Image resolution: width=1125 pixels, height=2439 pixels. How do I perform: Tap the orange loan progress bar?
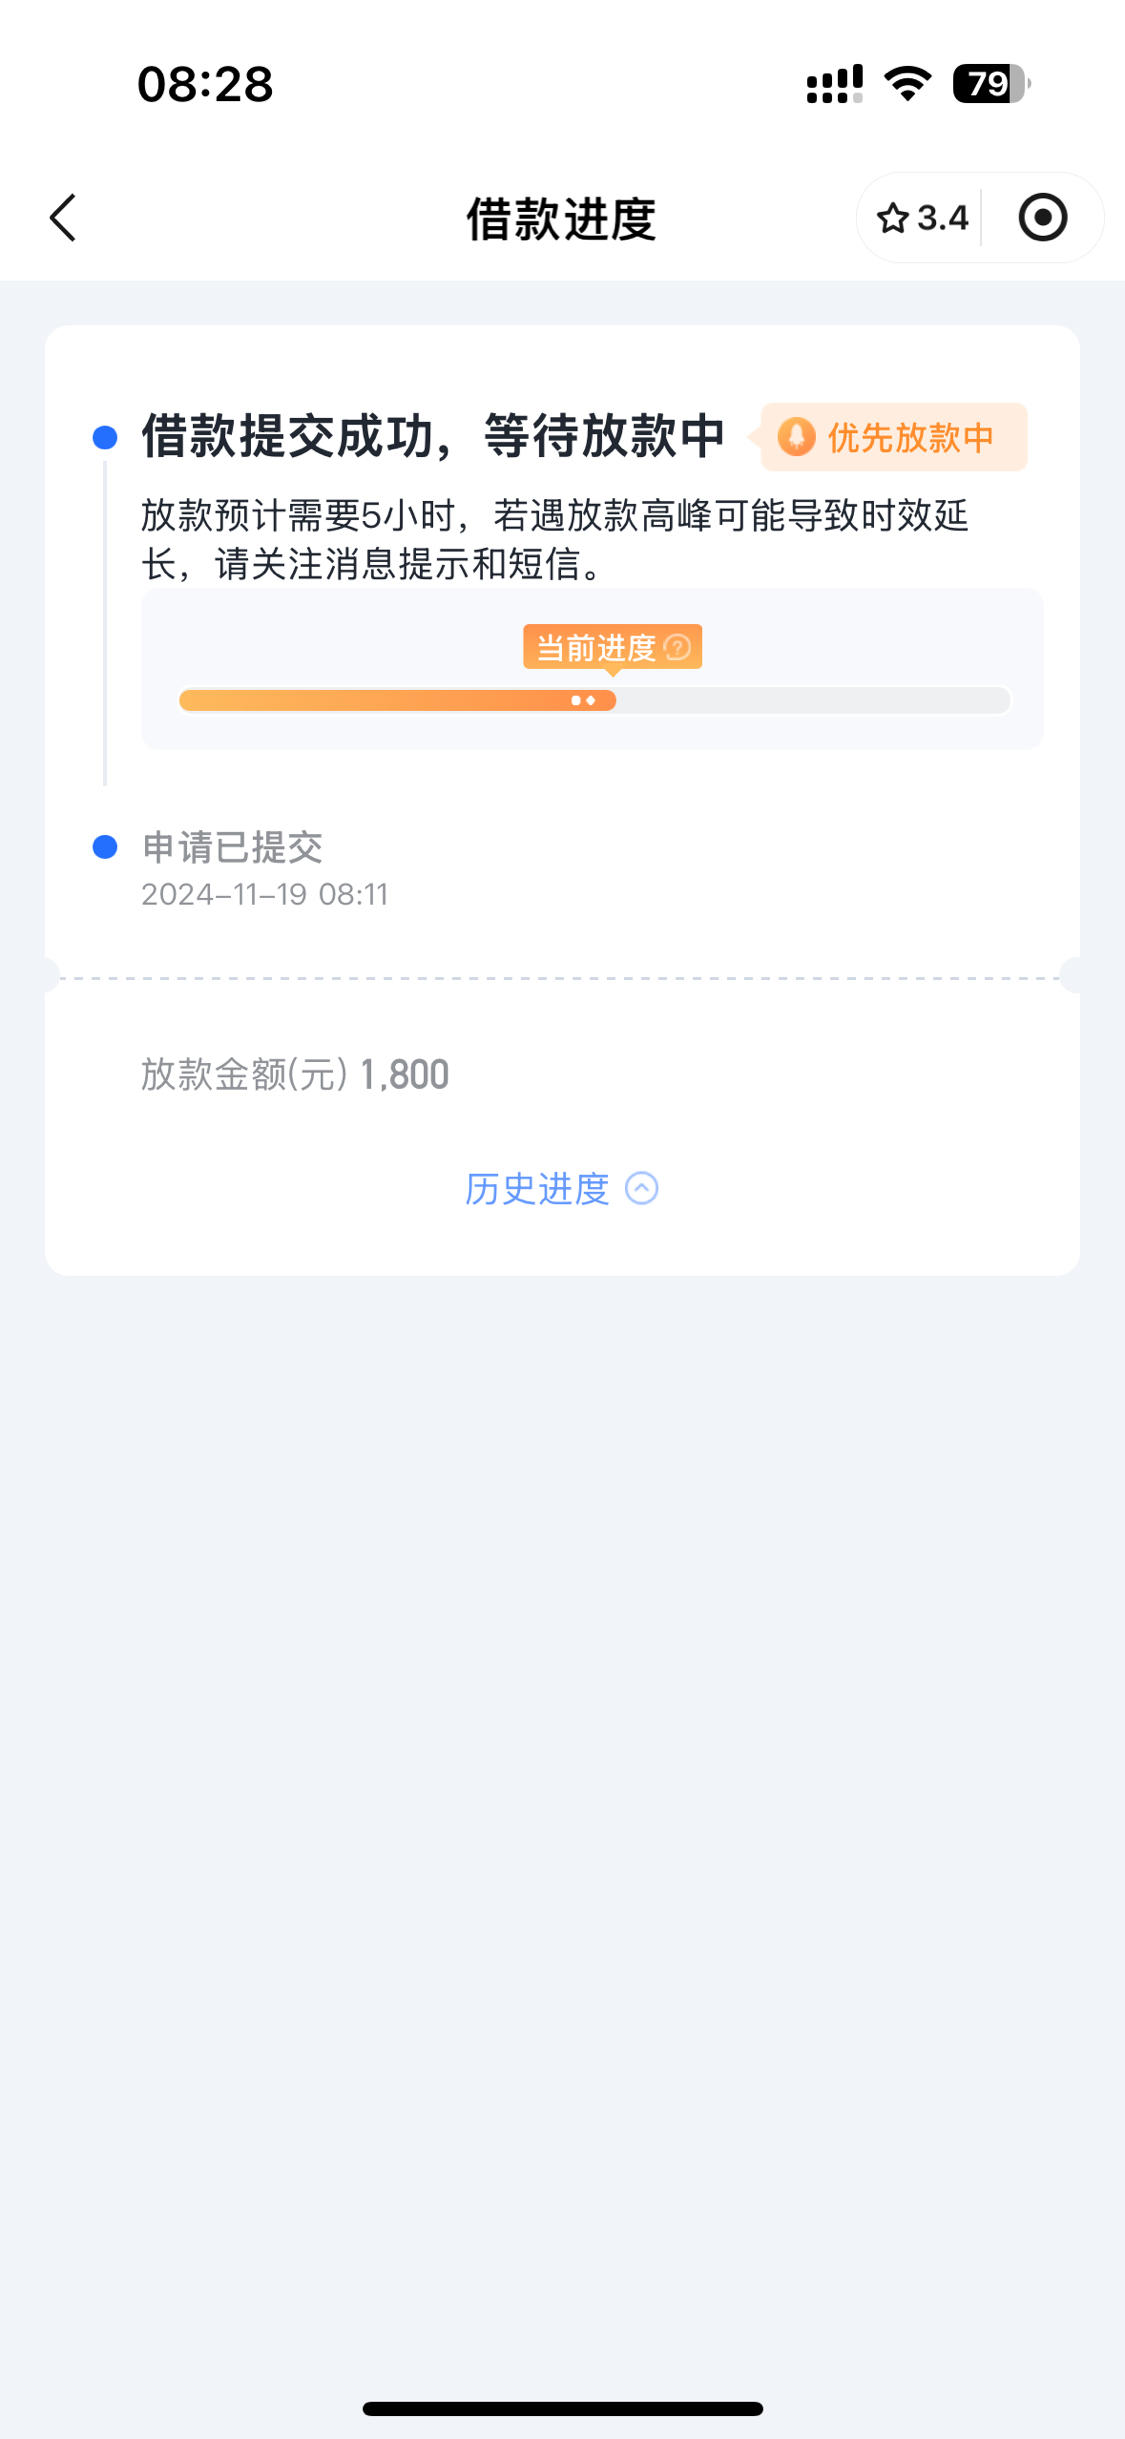click(x=594, y=700)
